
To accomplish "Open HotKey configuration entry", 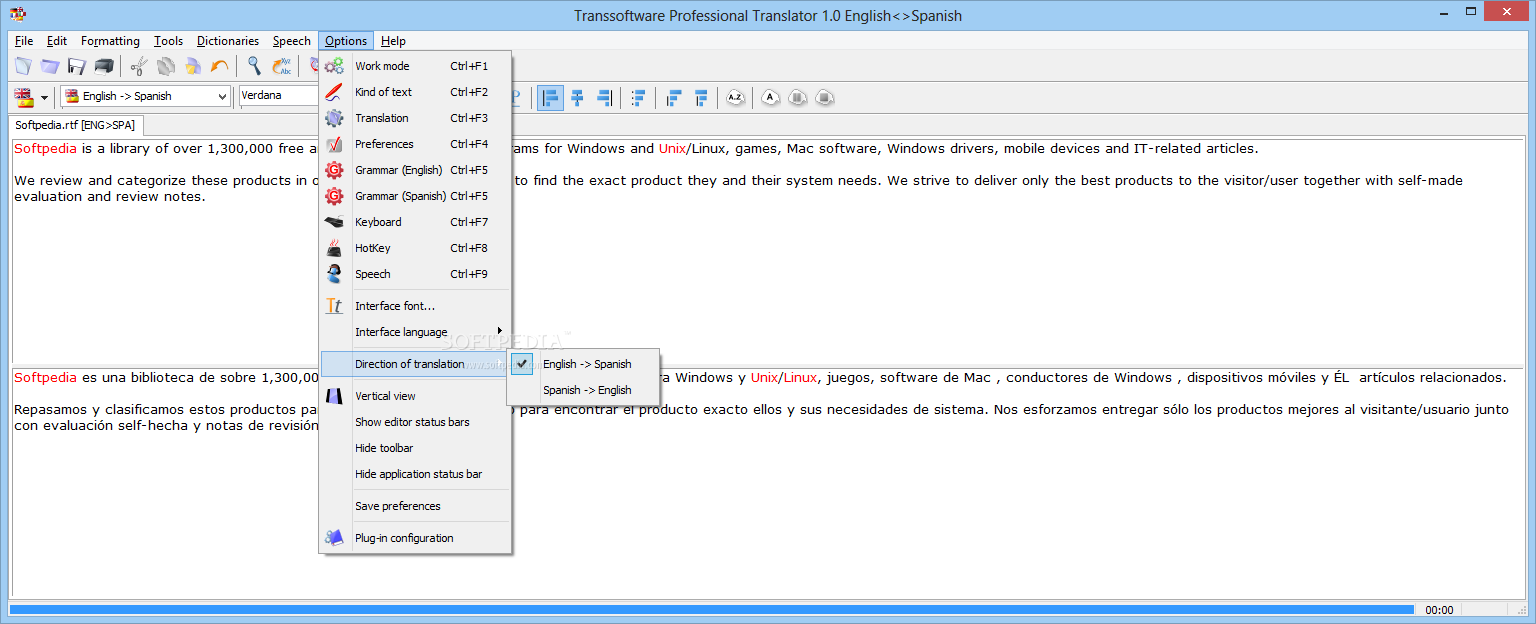I will click(x=415, y=248).
